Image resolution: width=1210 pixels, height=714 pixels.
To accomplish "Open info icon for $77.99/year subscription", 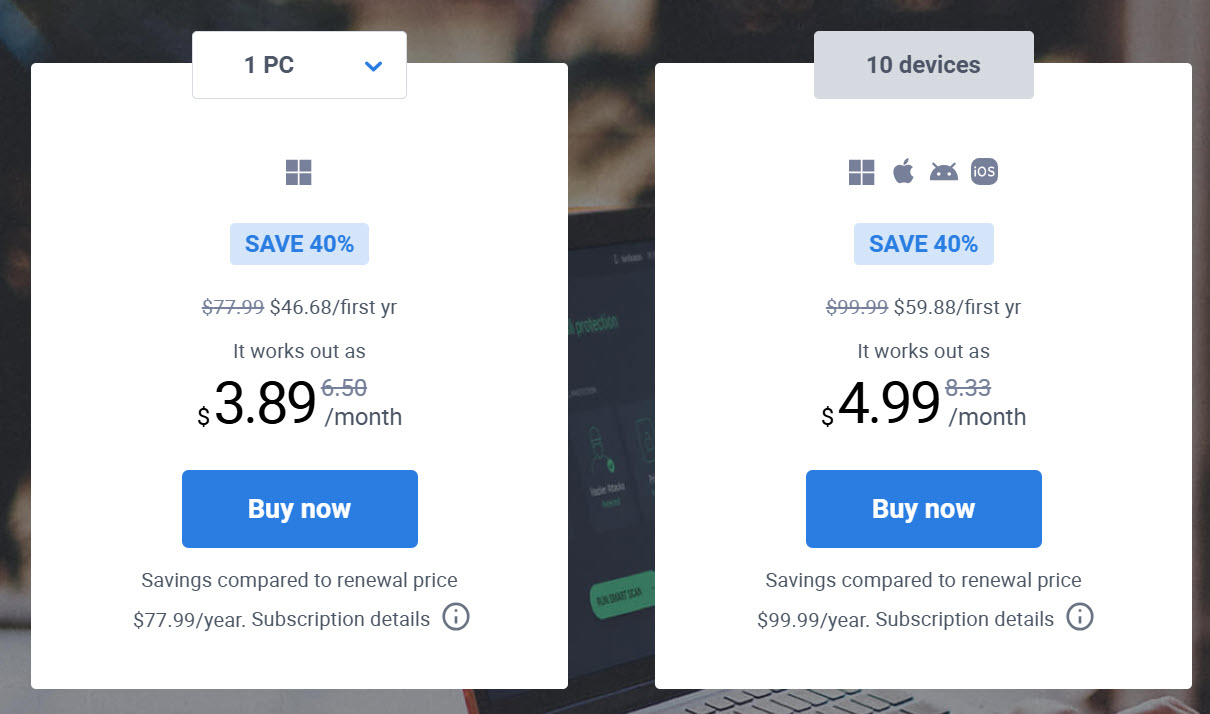I will (x=456, y=617).
